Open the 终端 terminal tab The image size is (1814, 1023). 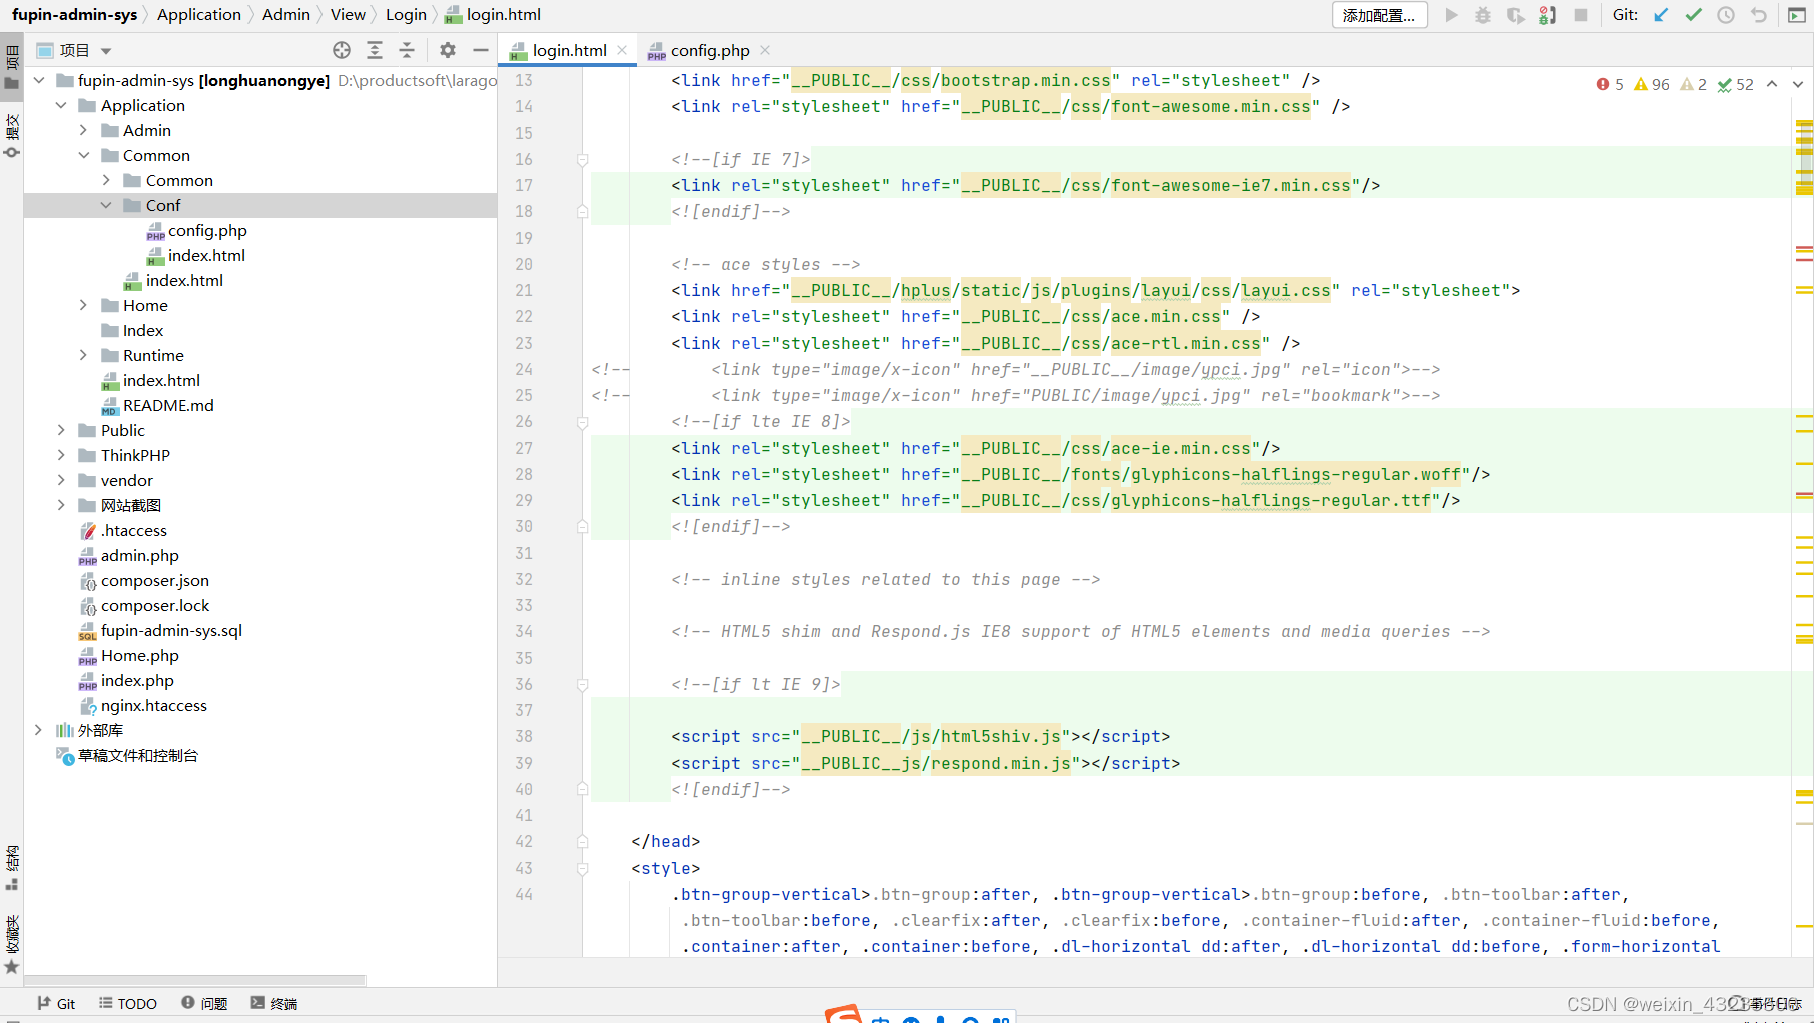[274, 1003]
